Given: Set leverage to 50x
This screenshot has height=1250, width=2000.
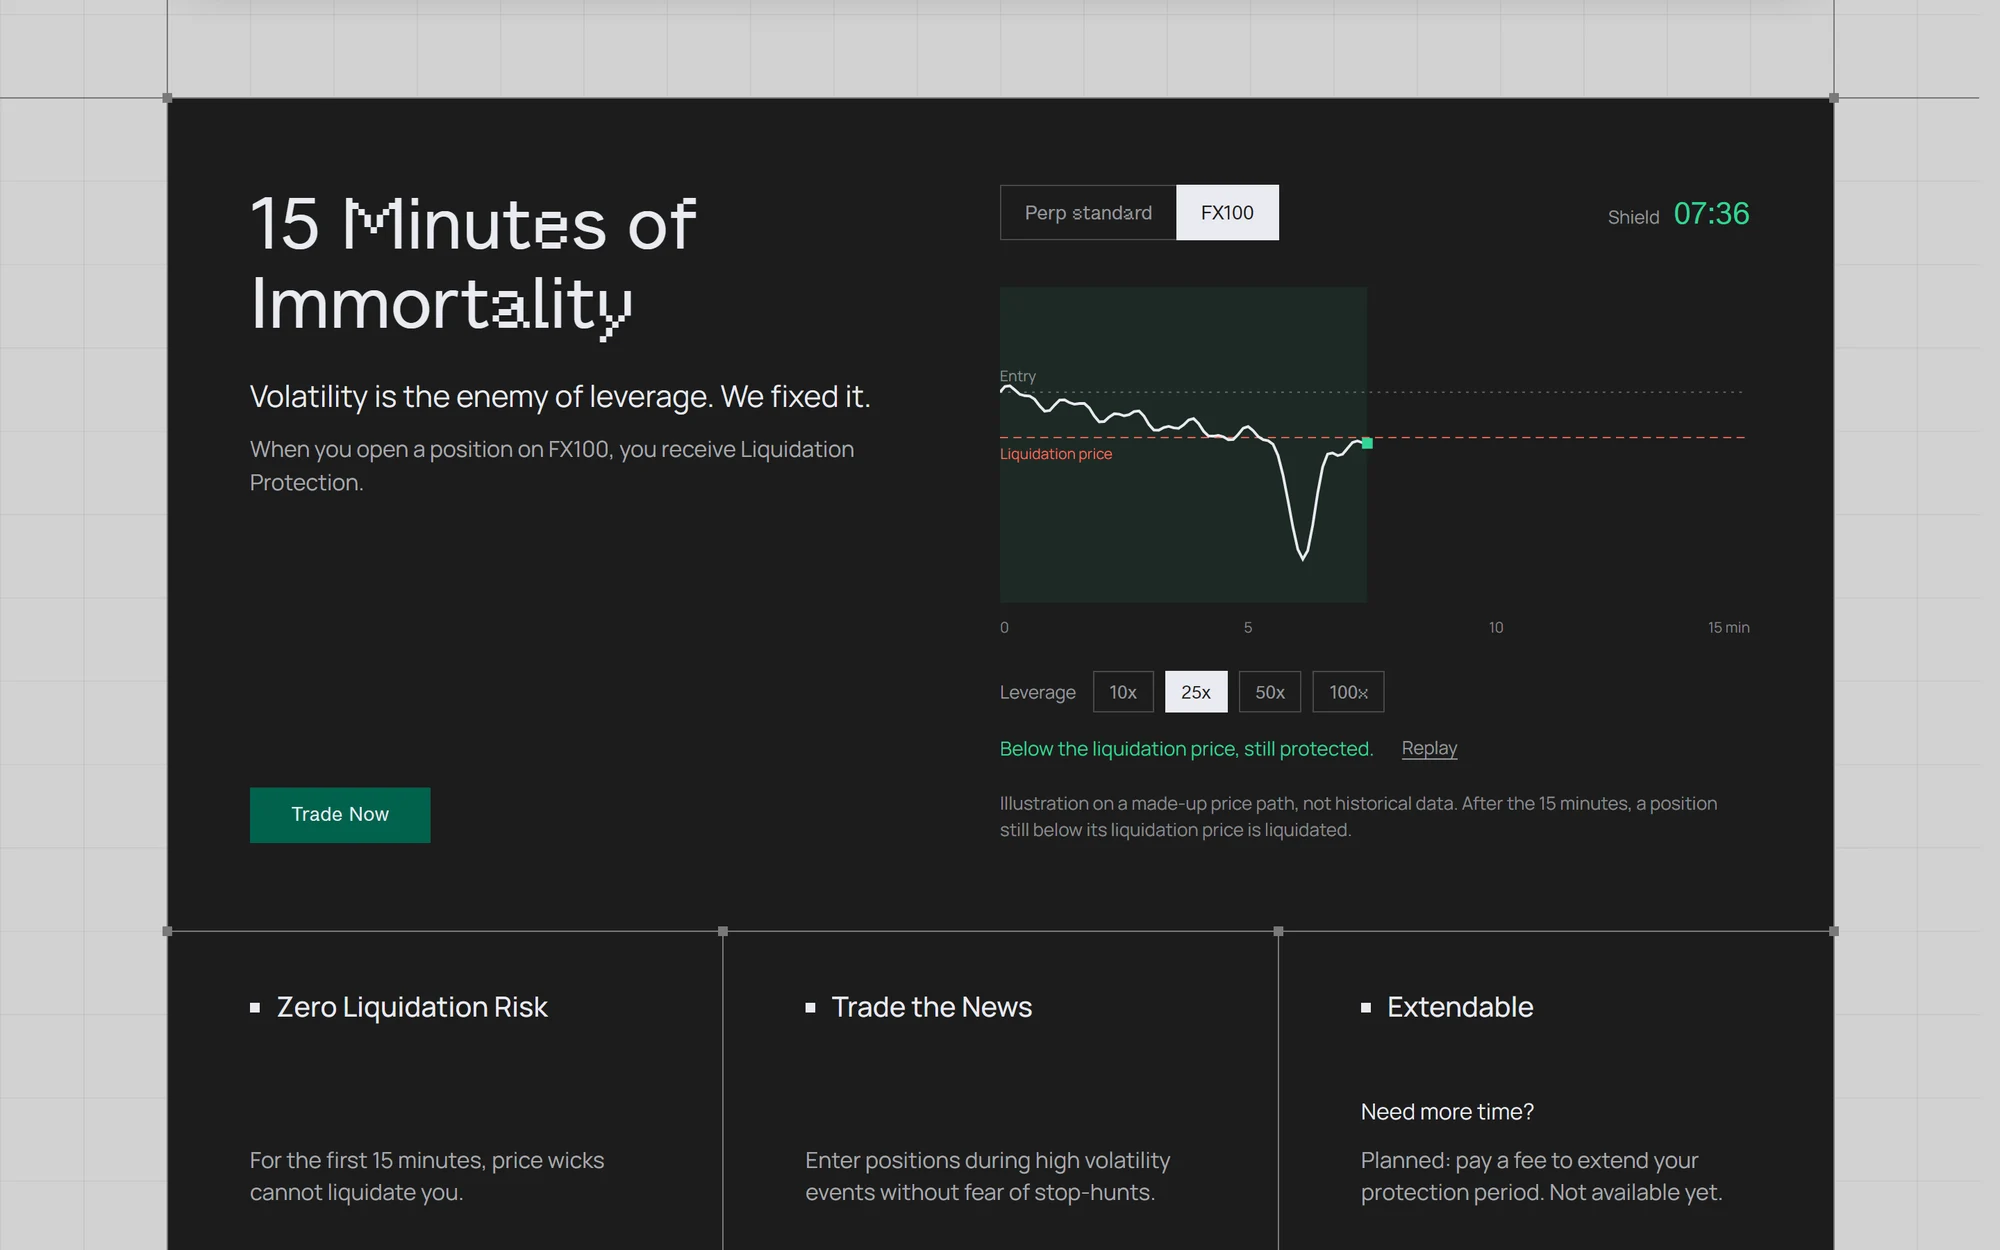Looking at the screenshot, I should pyautogui.click(x=1270, y=692).
